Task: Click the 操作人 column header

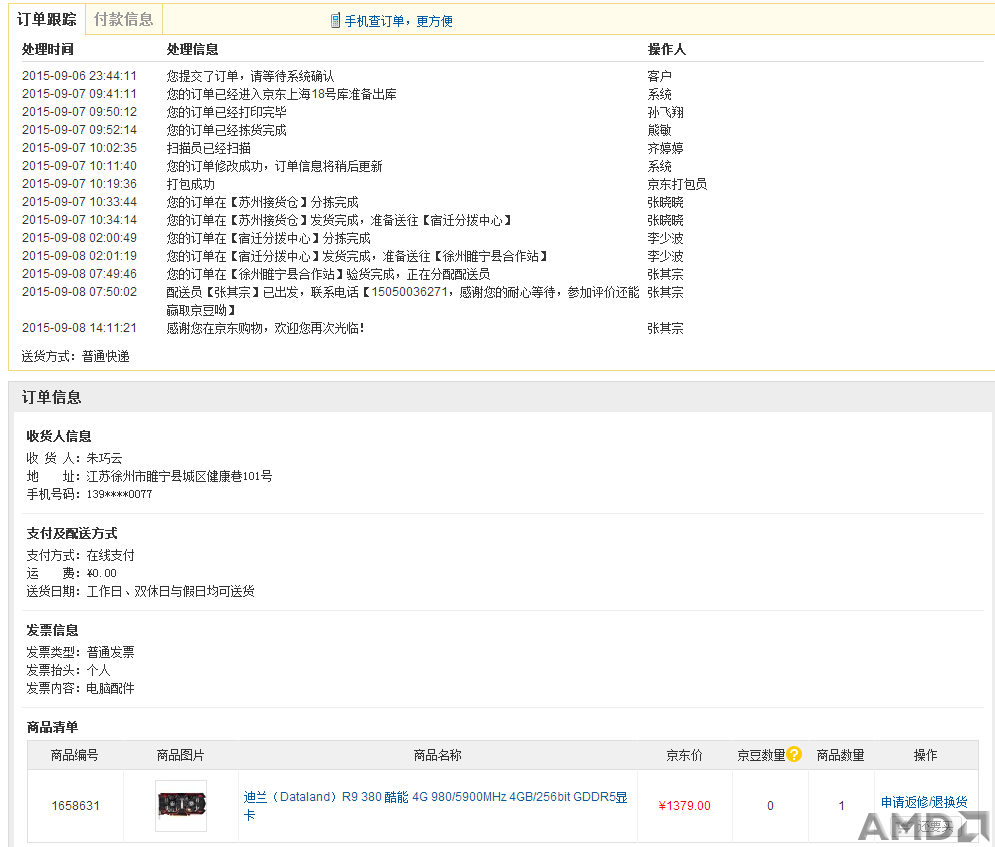Action: click(x=666, y=49)
